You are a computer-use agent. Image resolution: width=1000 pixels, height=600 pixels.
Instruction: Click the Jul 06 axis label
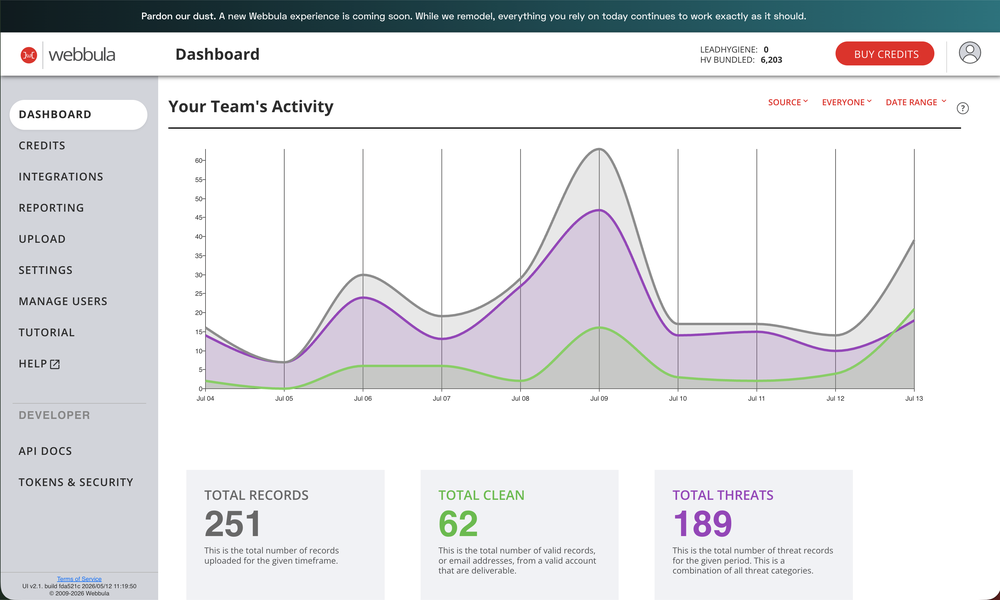(x=363, y=399)
